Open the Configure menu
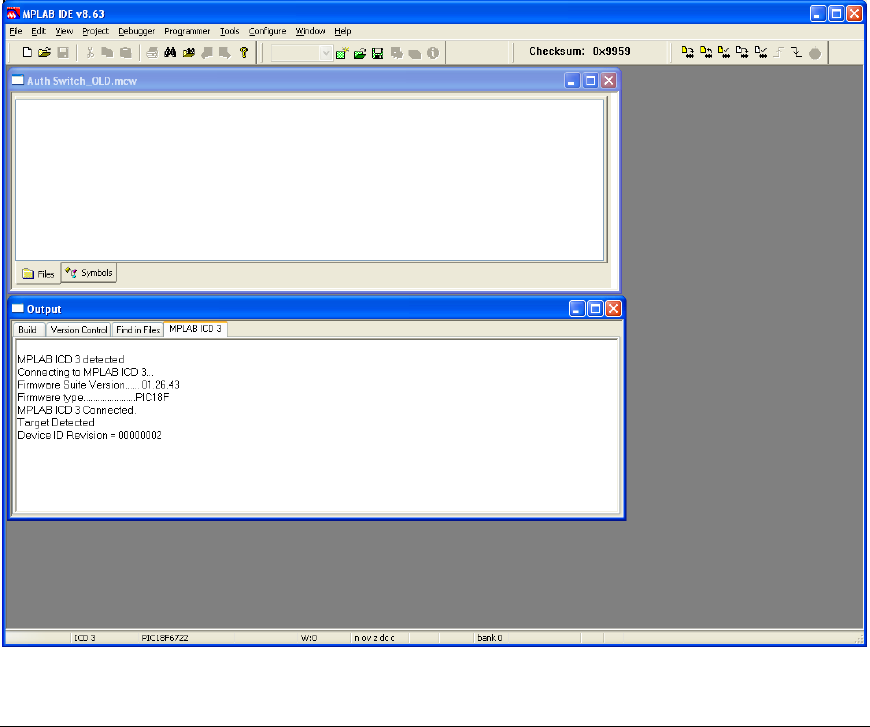Viewport: 870px width, 727px height. point(267,31)
